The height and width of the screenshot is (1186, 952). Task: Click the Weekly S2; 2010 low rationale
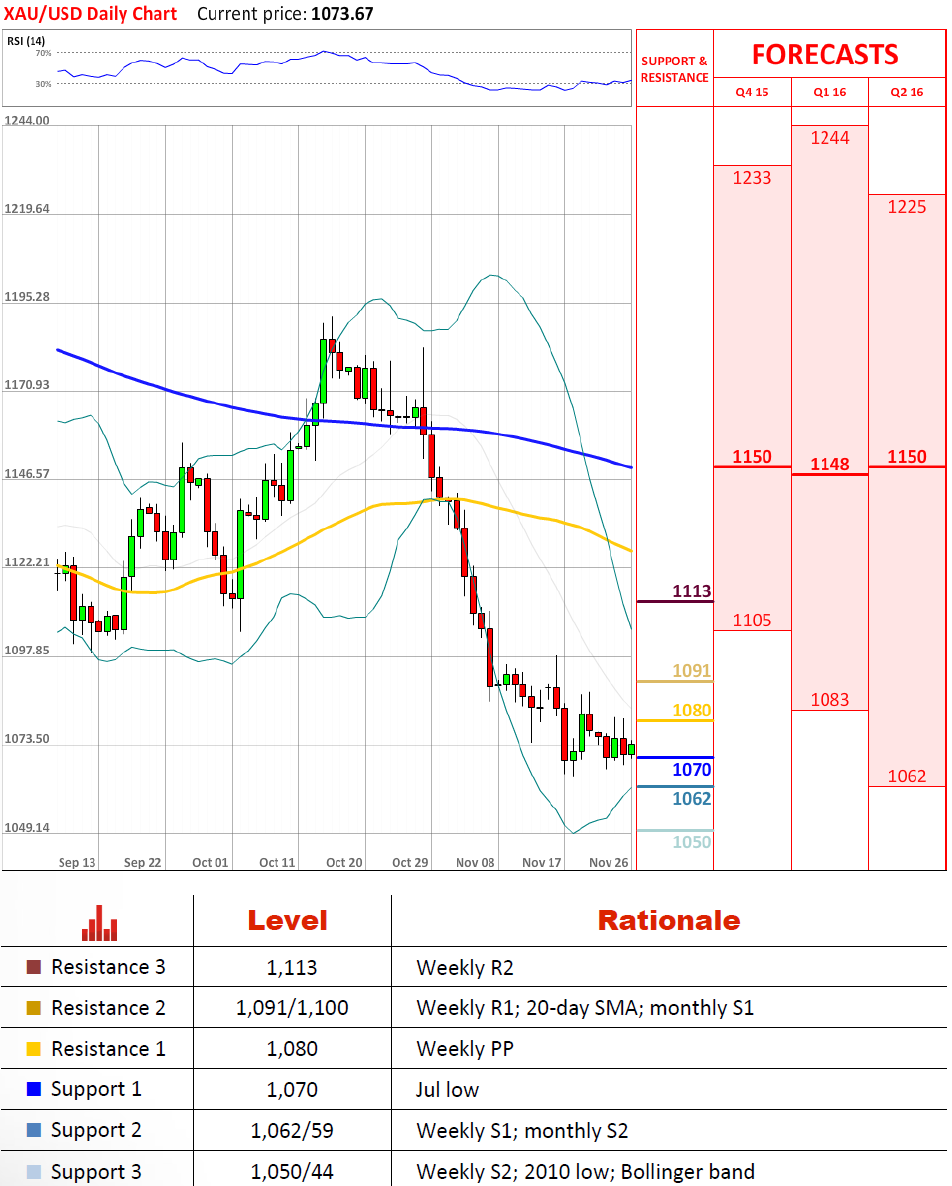[x=586, y=1171]
